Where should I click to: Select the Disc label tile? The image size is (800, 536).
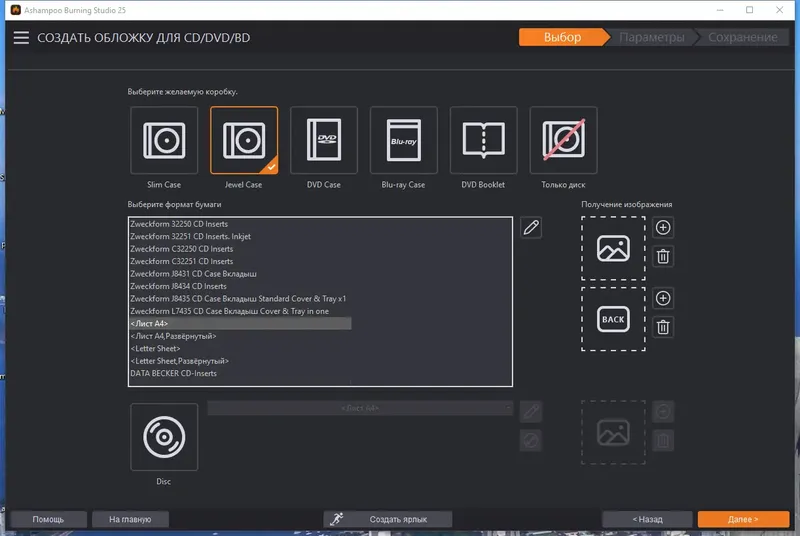pyautogui.click(x=164, y=437)
